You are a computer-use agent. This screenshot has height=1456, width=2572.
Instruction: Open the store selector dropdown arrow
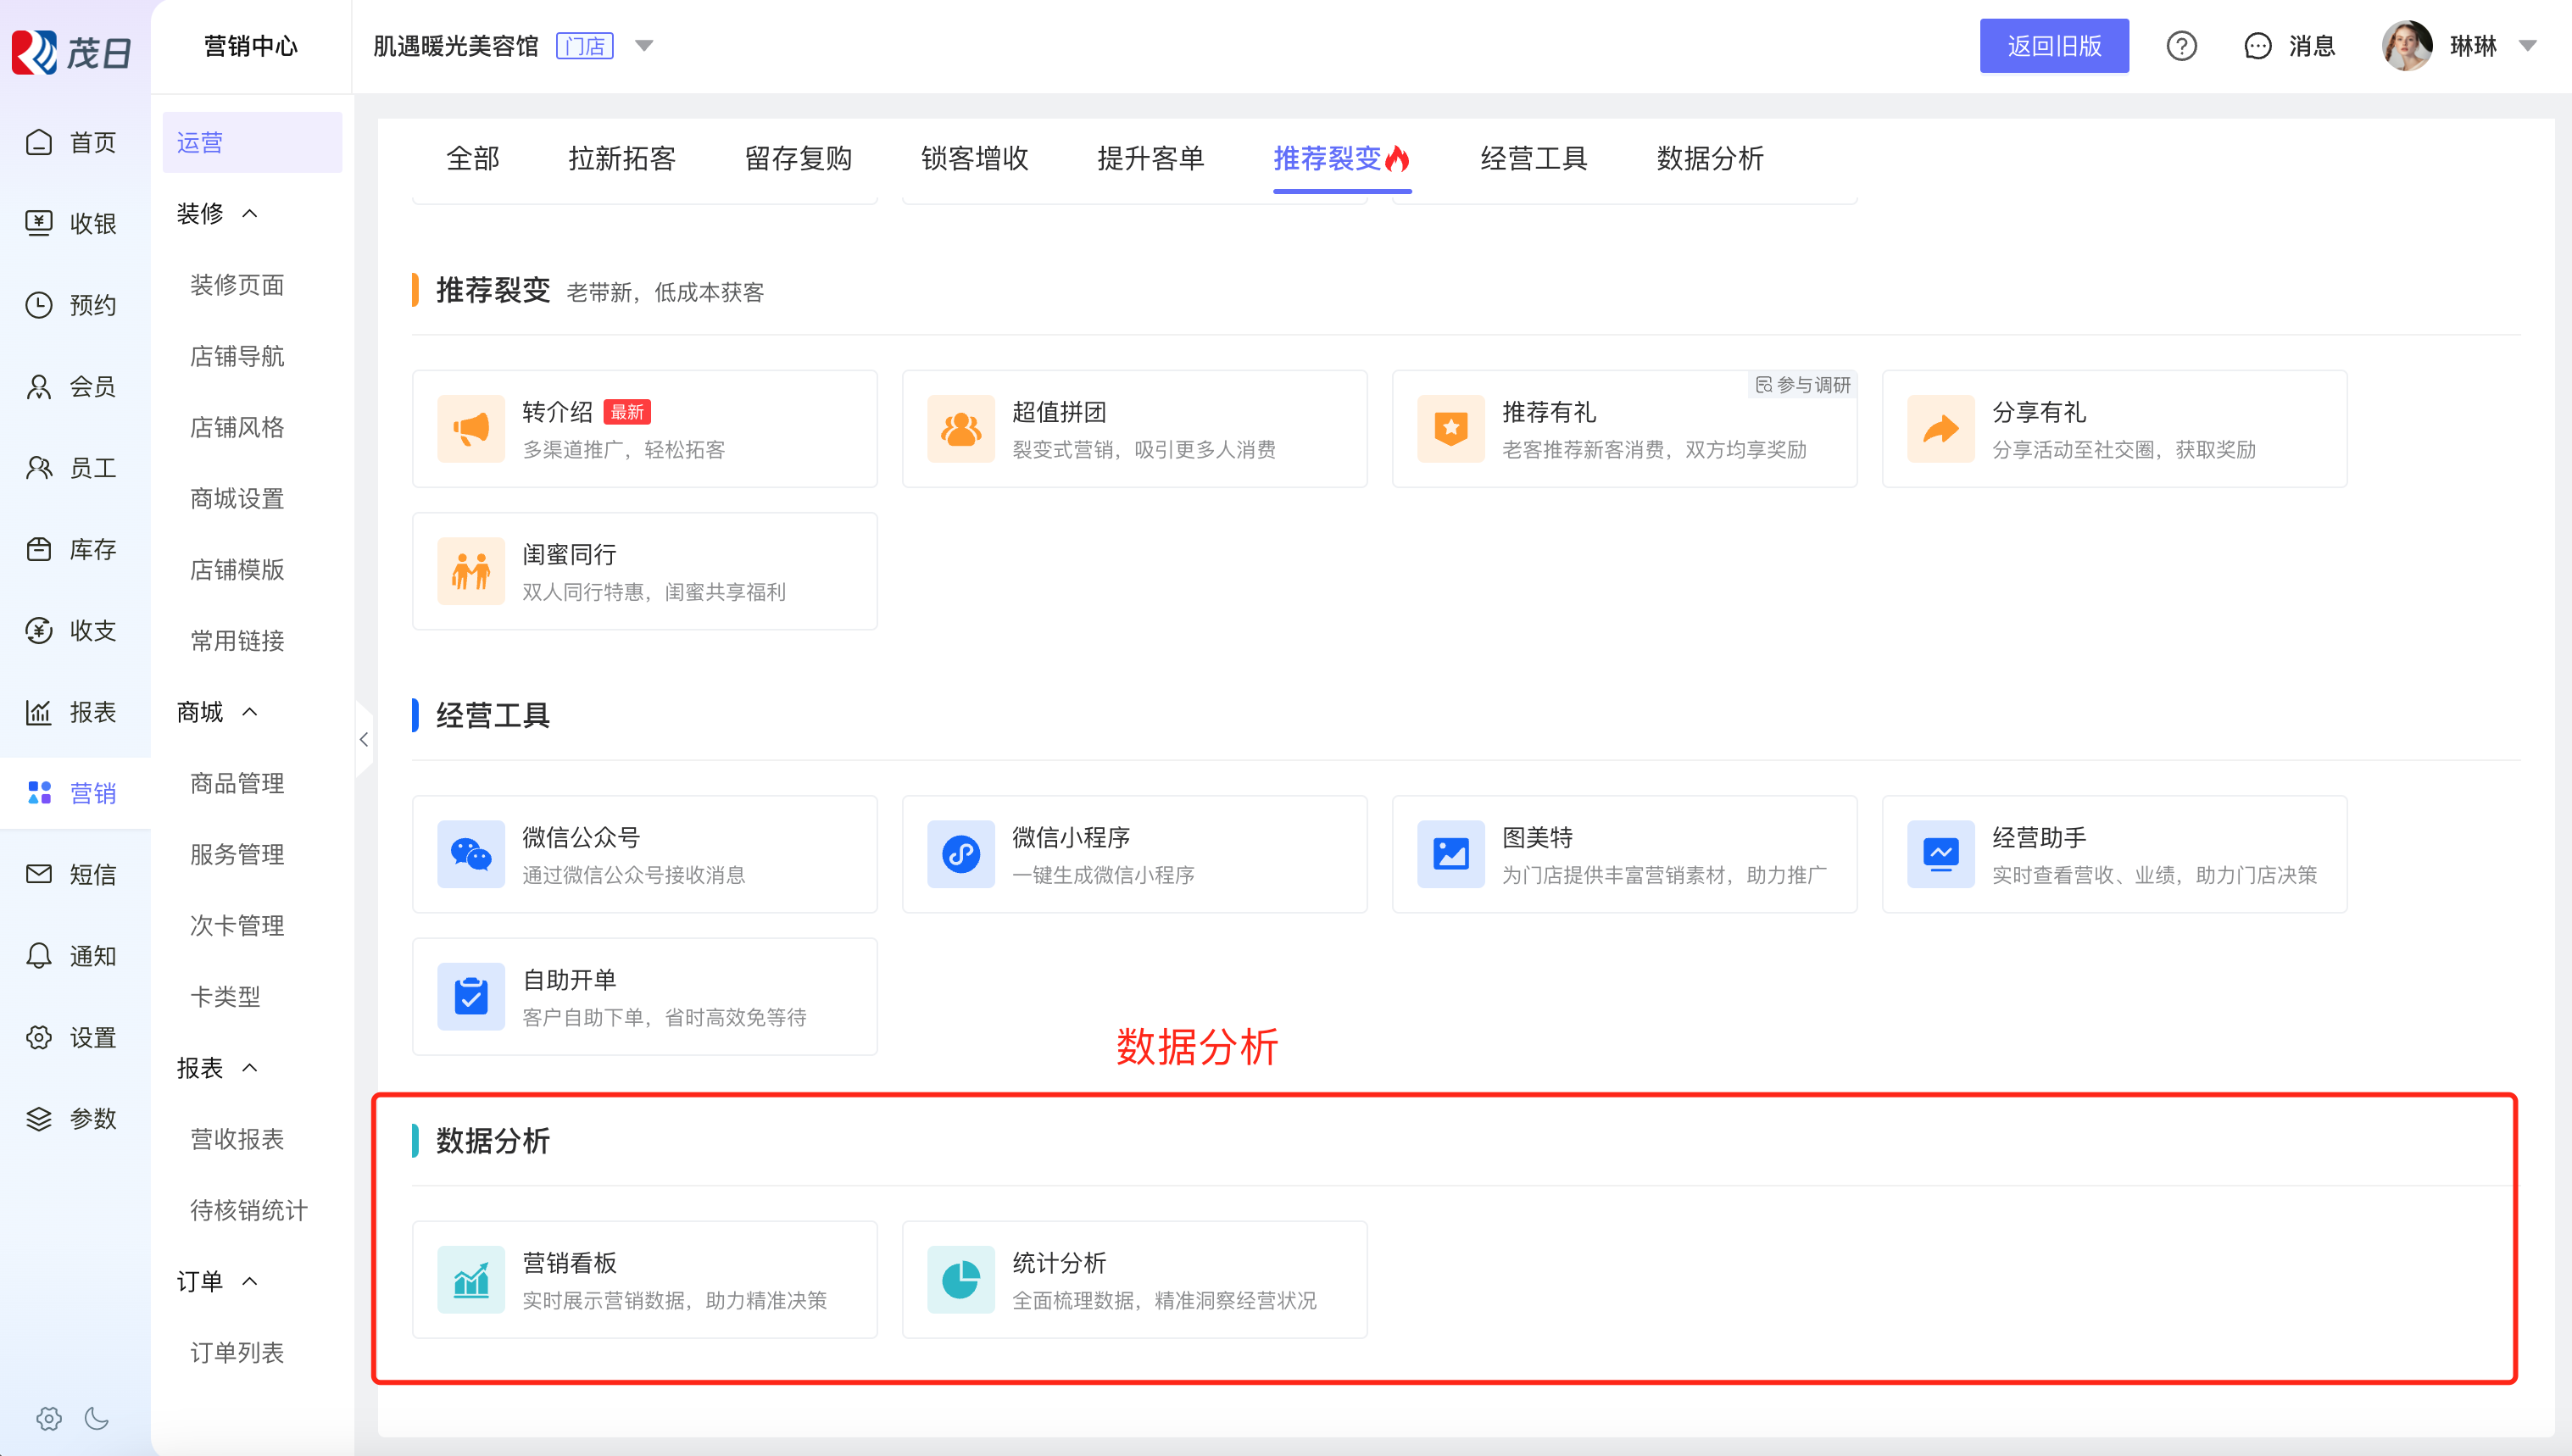pos(644,46)
